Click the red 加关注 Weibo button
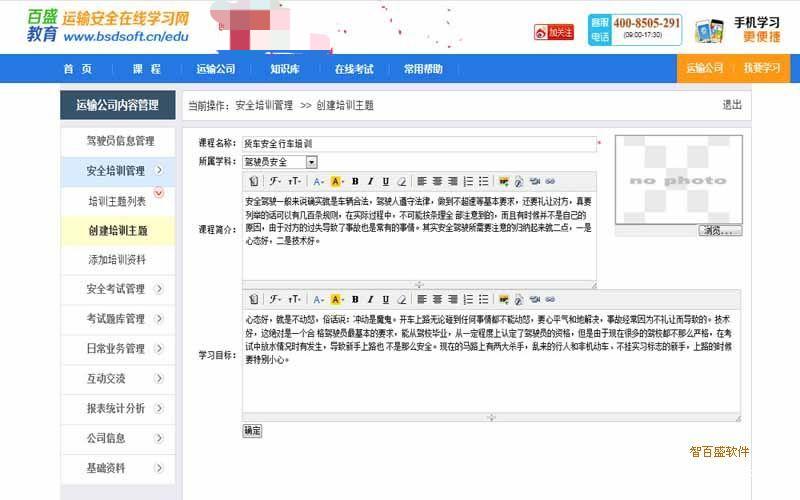Viewport: 800px width, 500px height. tap(554, 32)
